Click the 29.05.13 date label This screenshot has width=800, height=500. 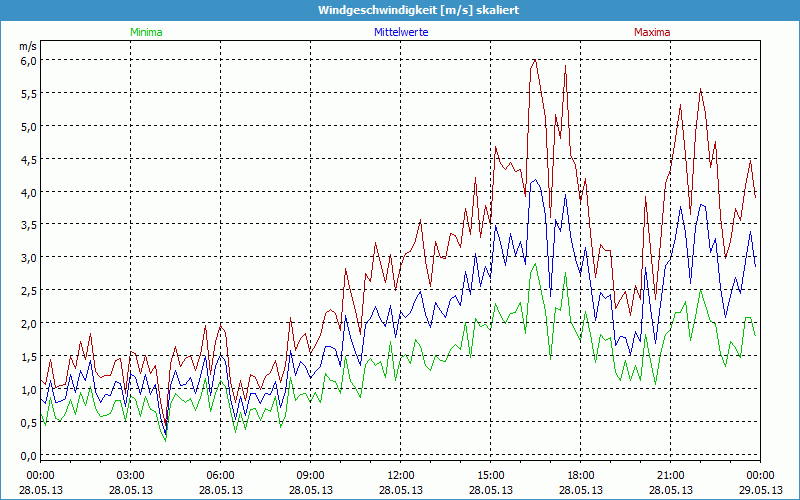coord(761,490)
